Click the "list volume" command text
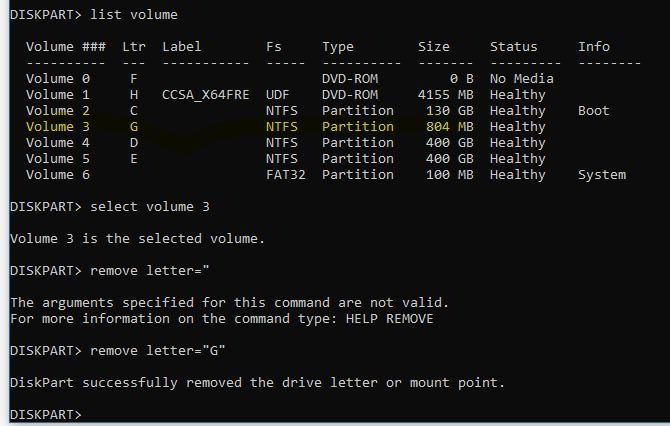Image resolution: width=670 pixels, height=426 pixels. tap(134, 14)
